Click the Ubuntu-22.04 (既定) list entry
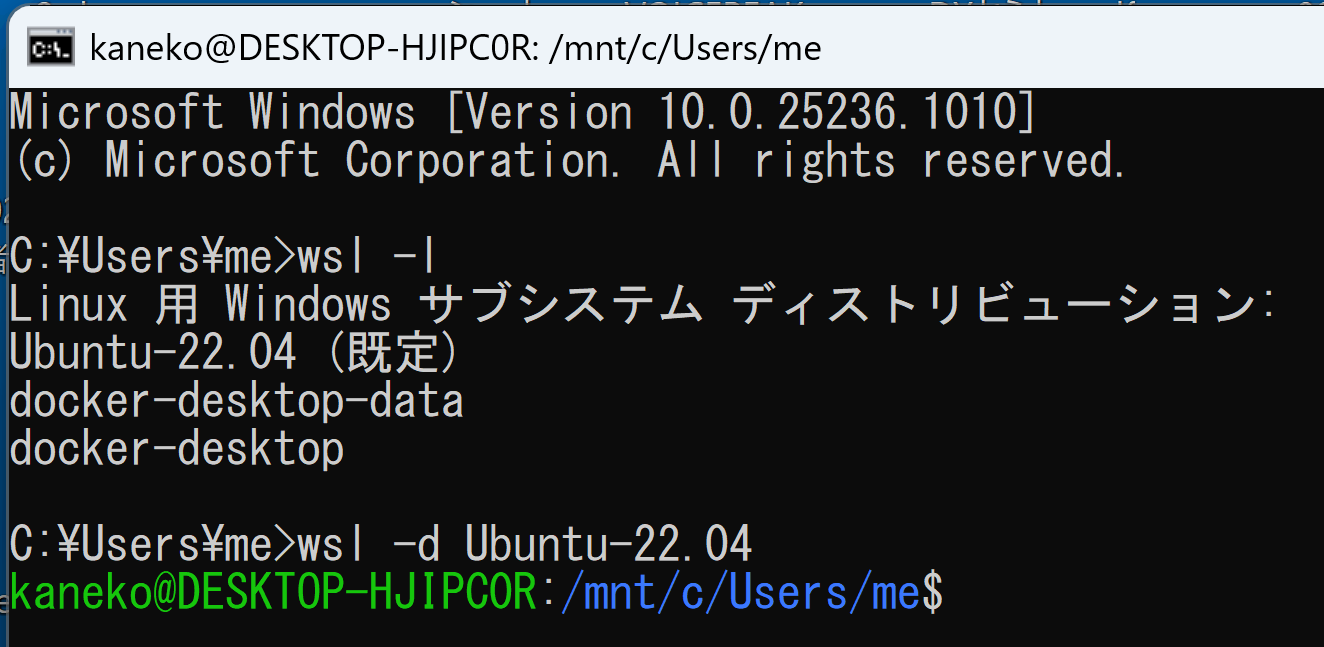This screenshot has height=647, width=1324. (235, 353)
